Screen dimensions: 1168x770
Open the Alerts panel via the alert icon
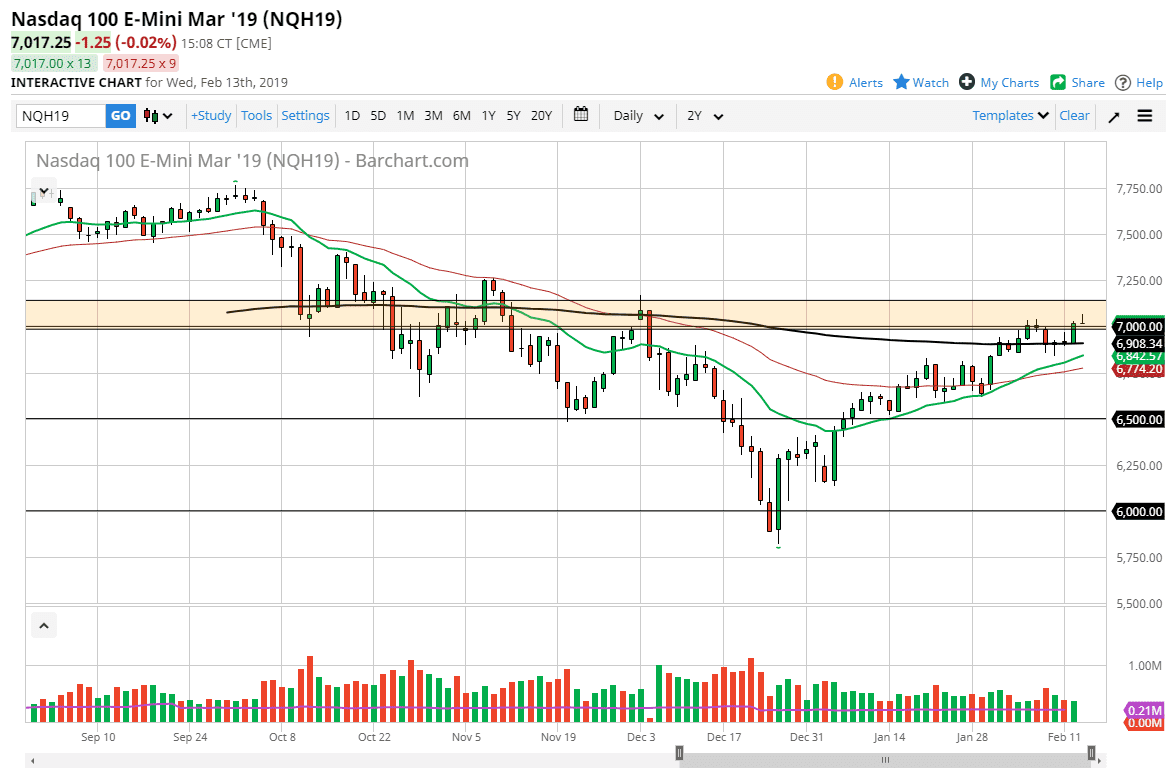(834, 82)
